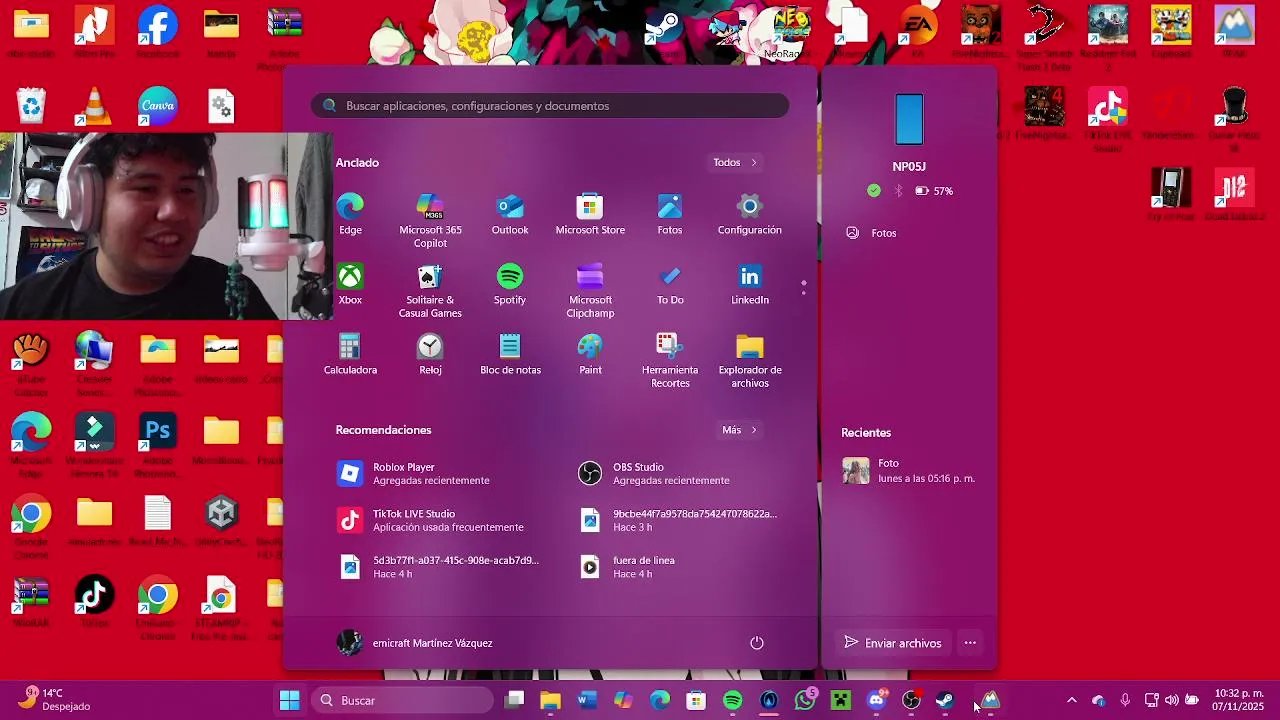Open LinkedIn pinned app
The image size is (1280, 720).
(750, 285)
